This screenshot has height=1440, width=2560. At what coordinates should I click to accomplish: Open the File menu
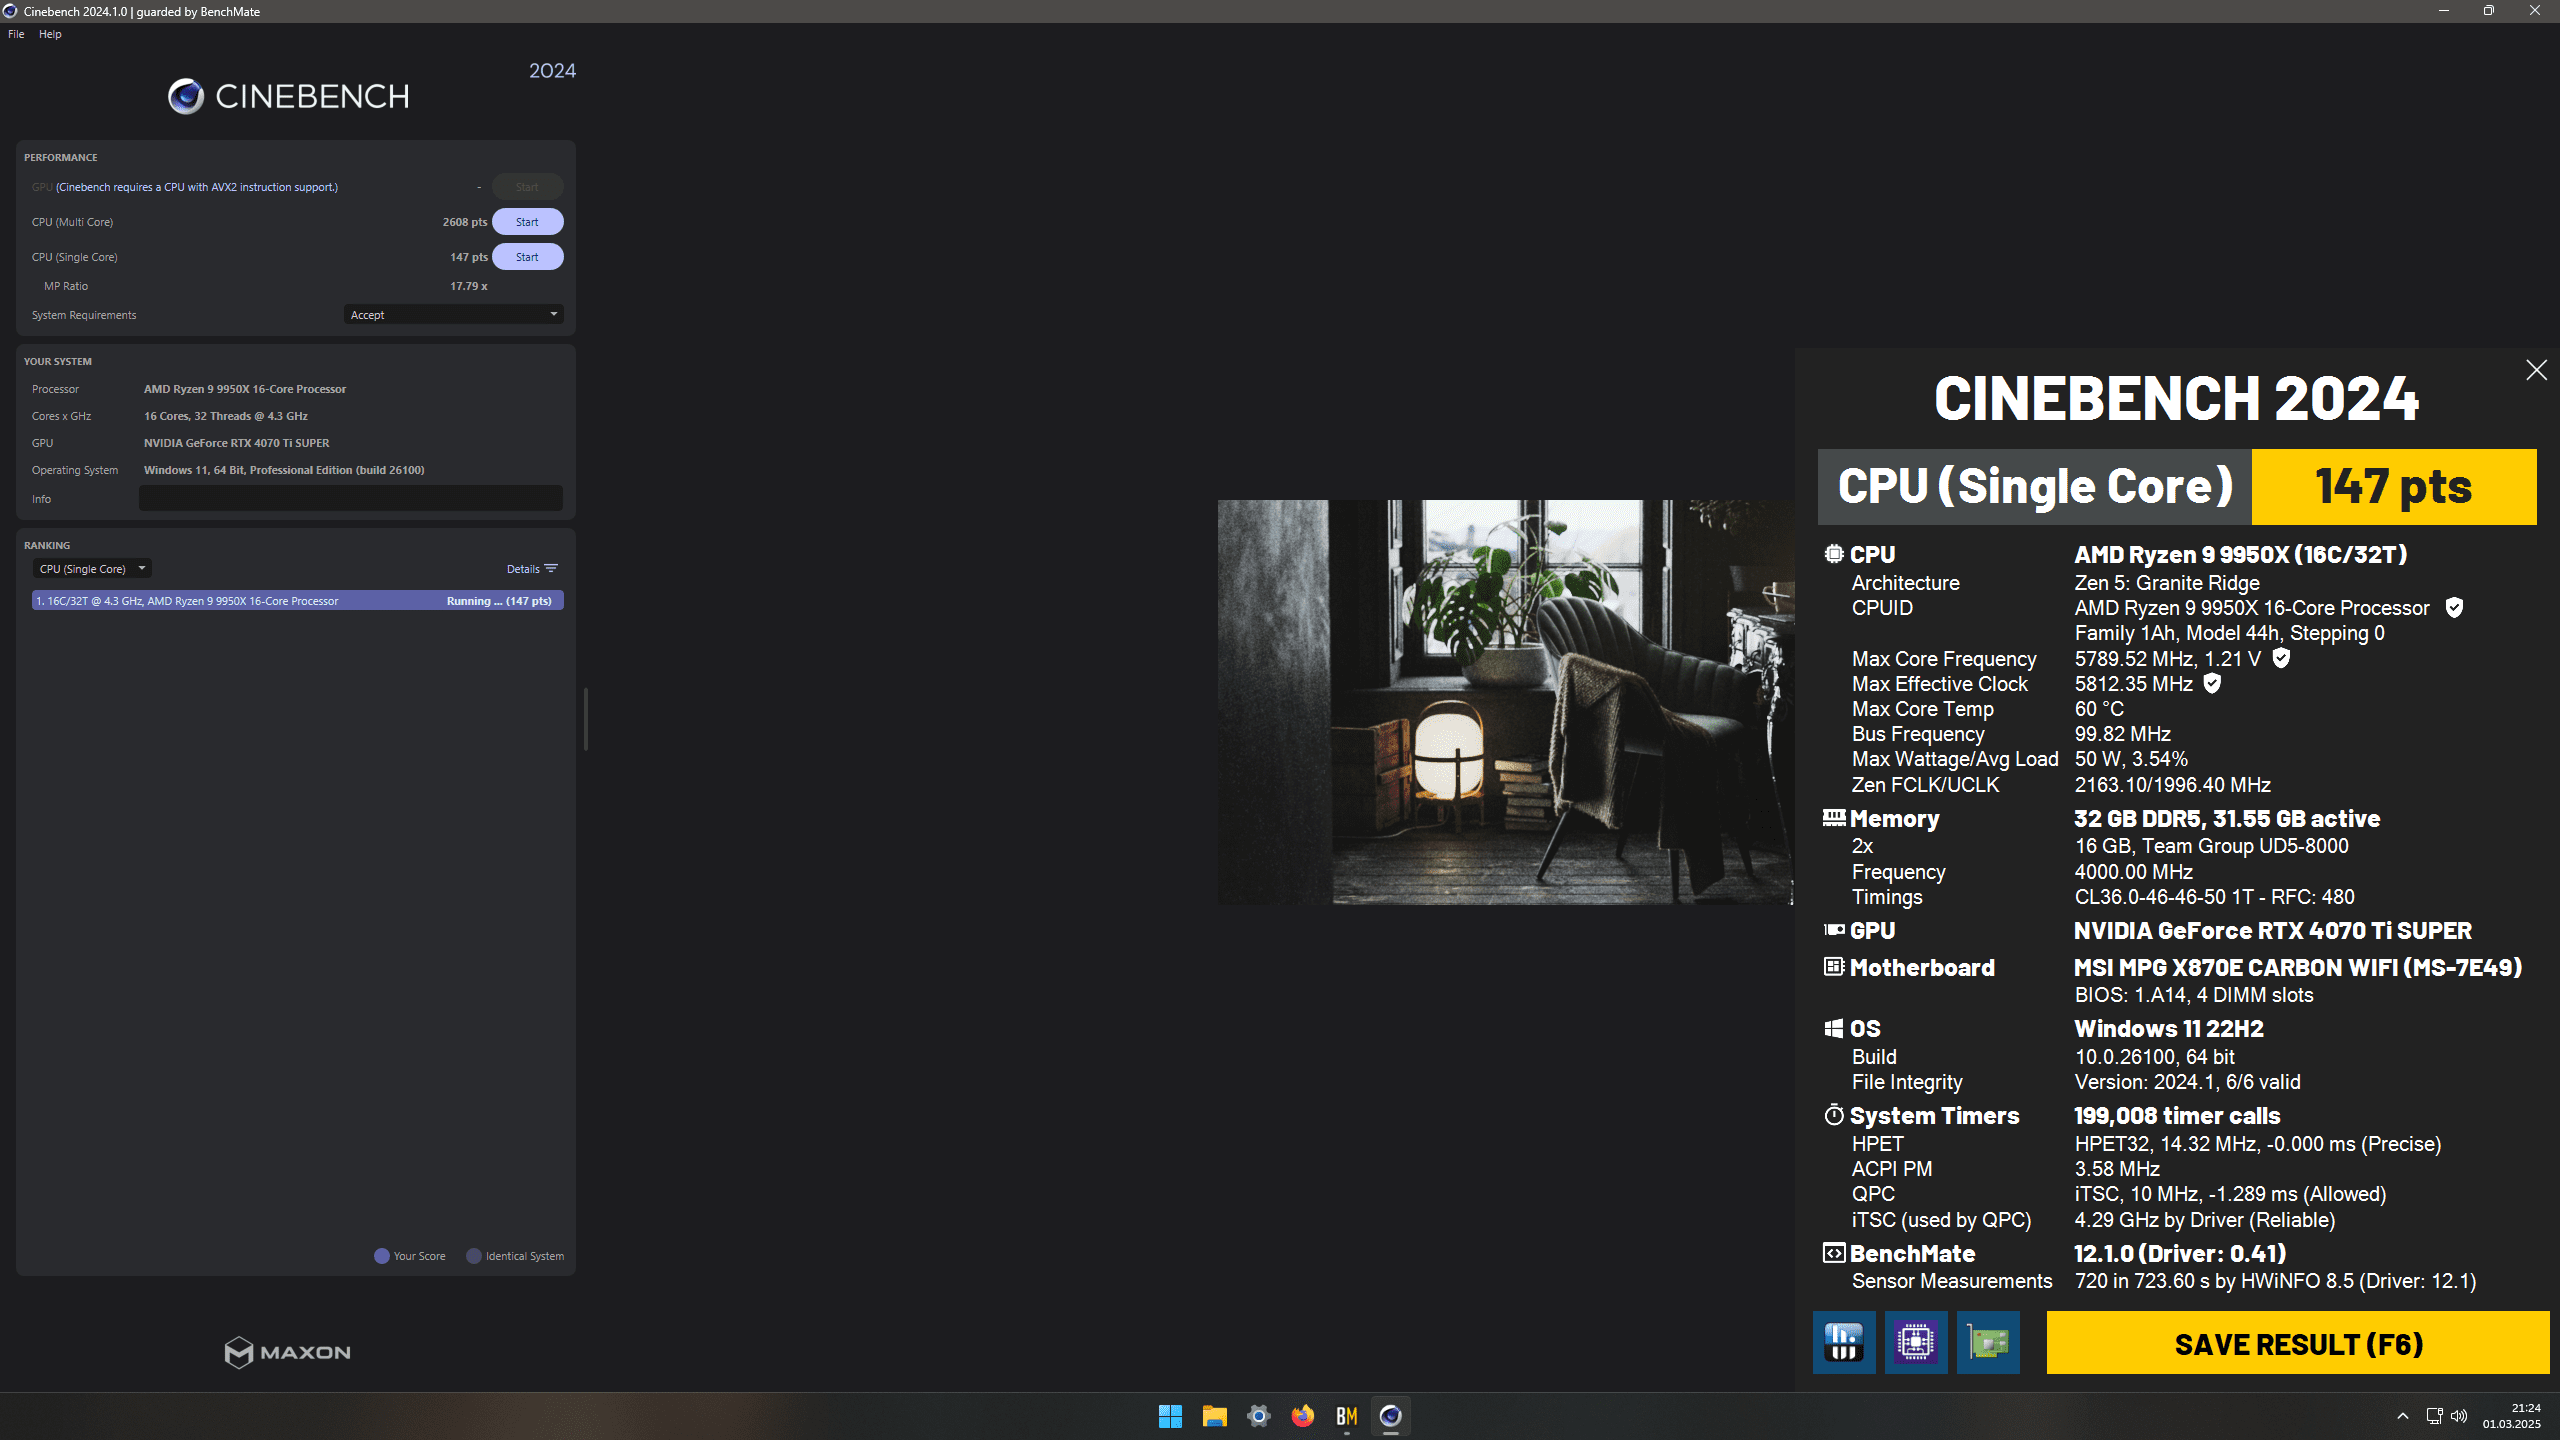tap(16, 34)
